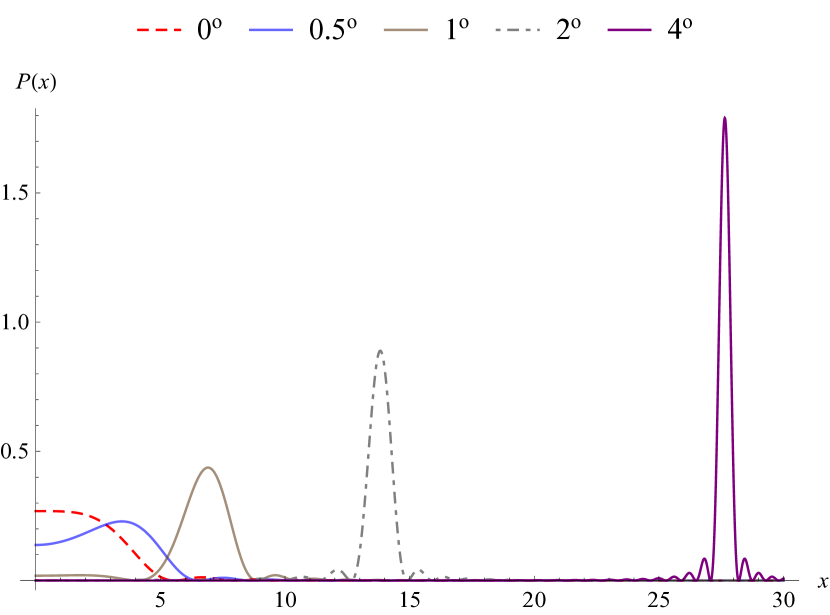Select the legend label 2°
The width and height of the screenshot is (830, 615).
(x=569, y=30)
